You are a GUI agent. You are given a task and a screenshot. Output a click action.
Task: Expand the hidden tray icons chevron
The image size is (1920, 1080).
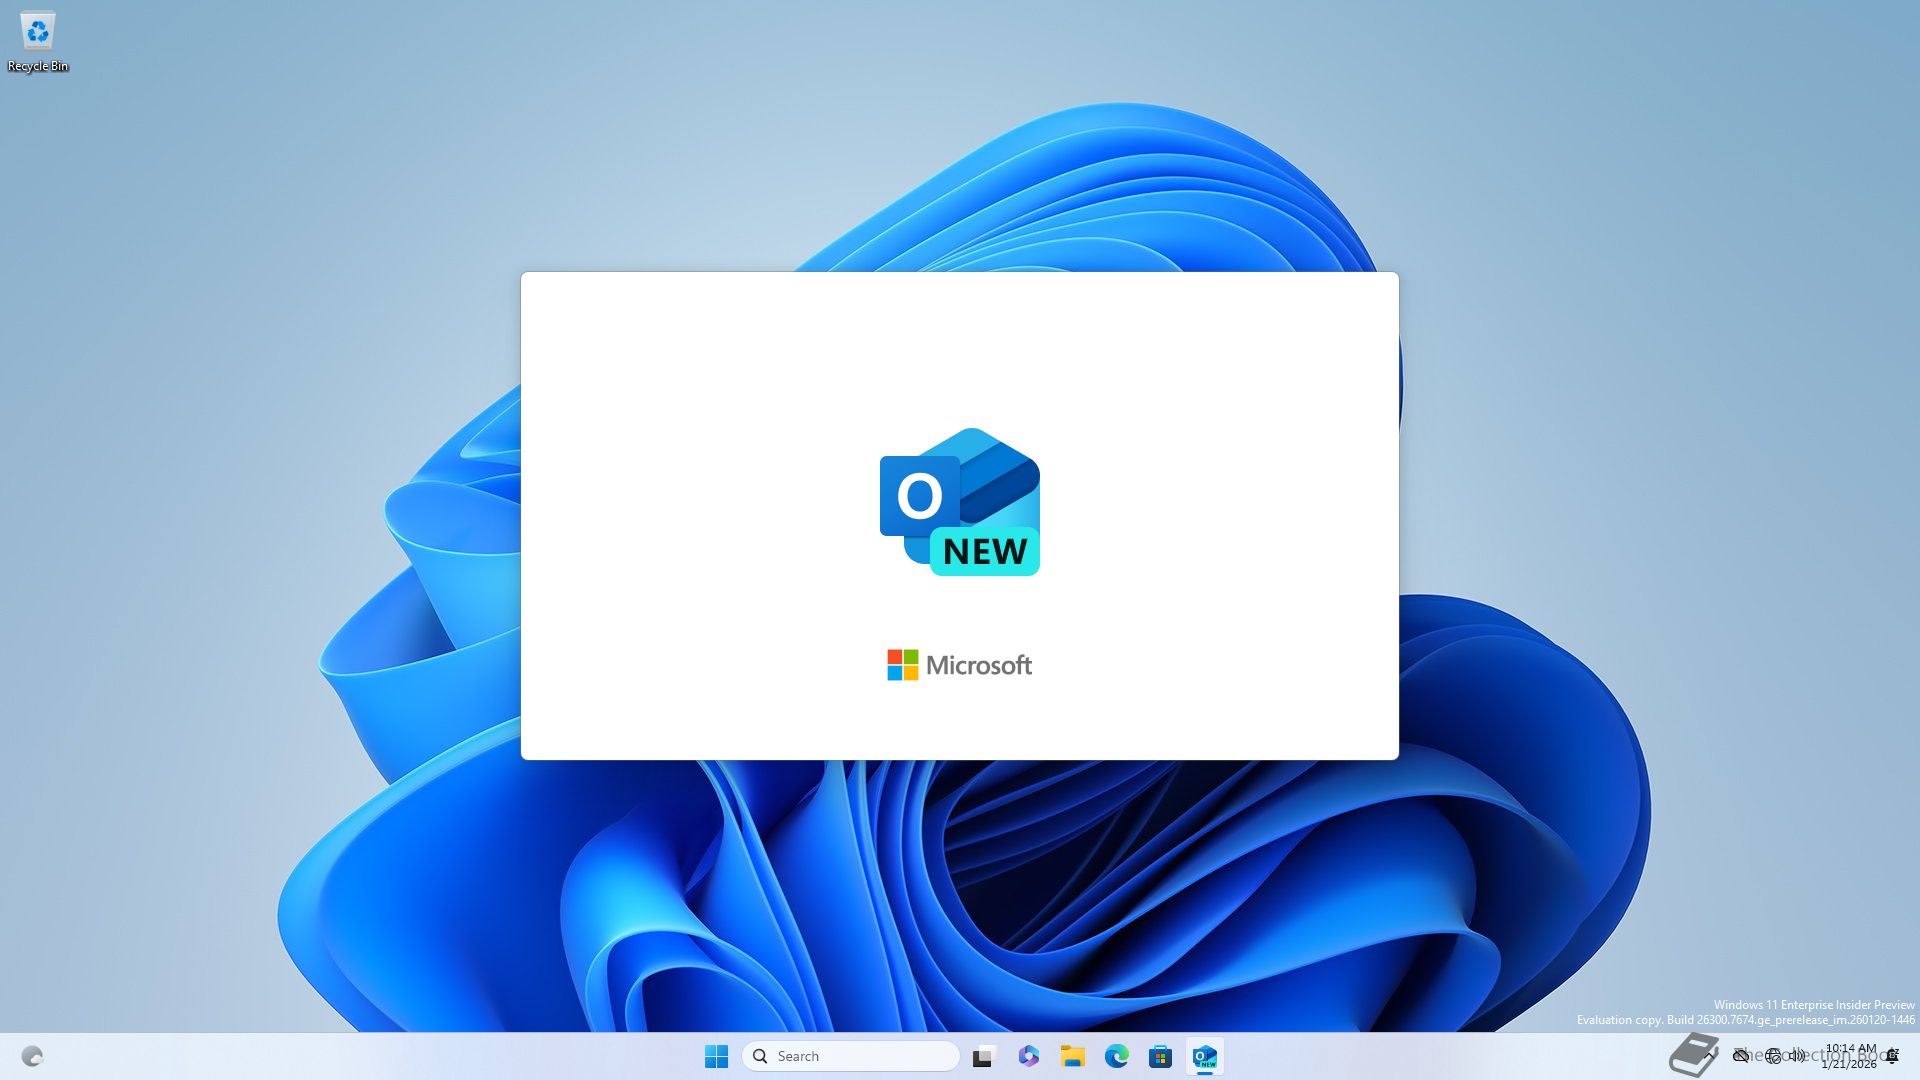[1711, 1055]
